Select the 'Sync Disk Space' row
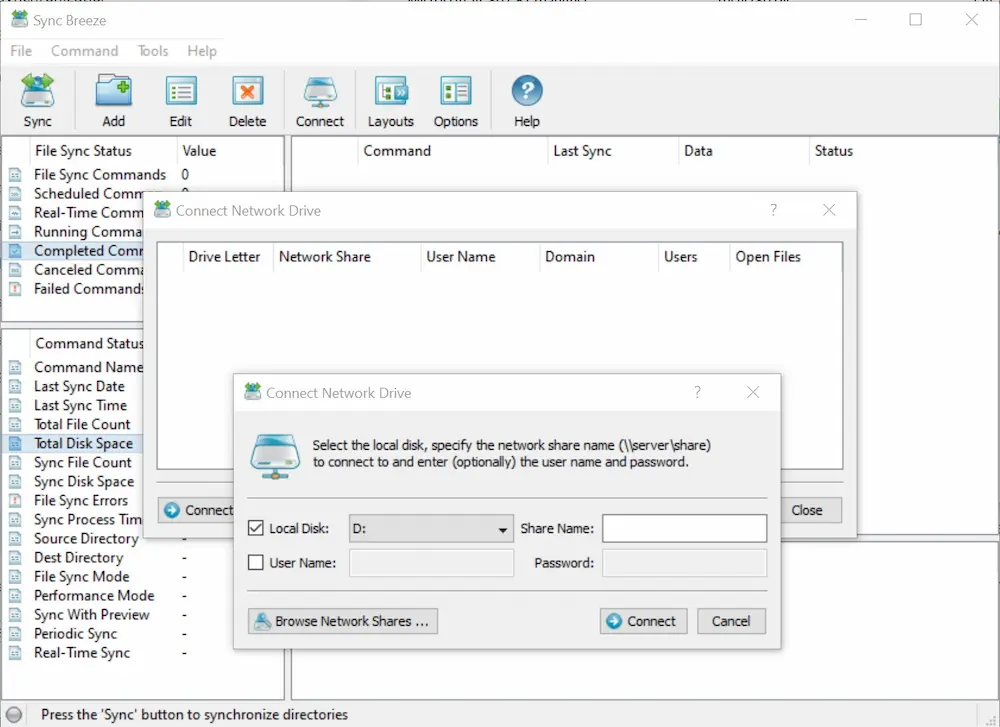Viewport: 1000px width, 727px height. tap(74, 481)
